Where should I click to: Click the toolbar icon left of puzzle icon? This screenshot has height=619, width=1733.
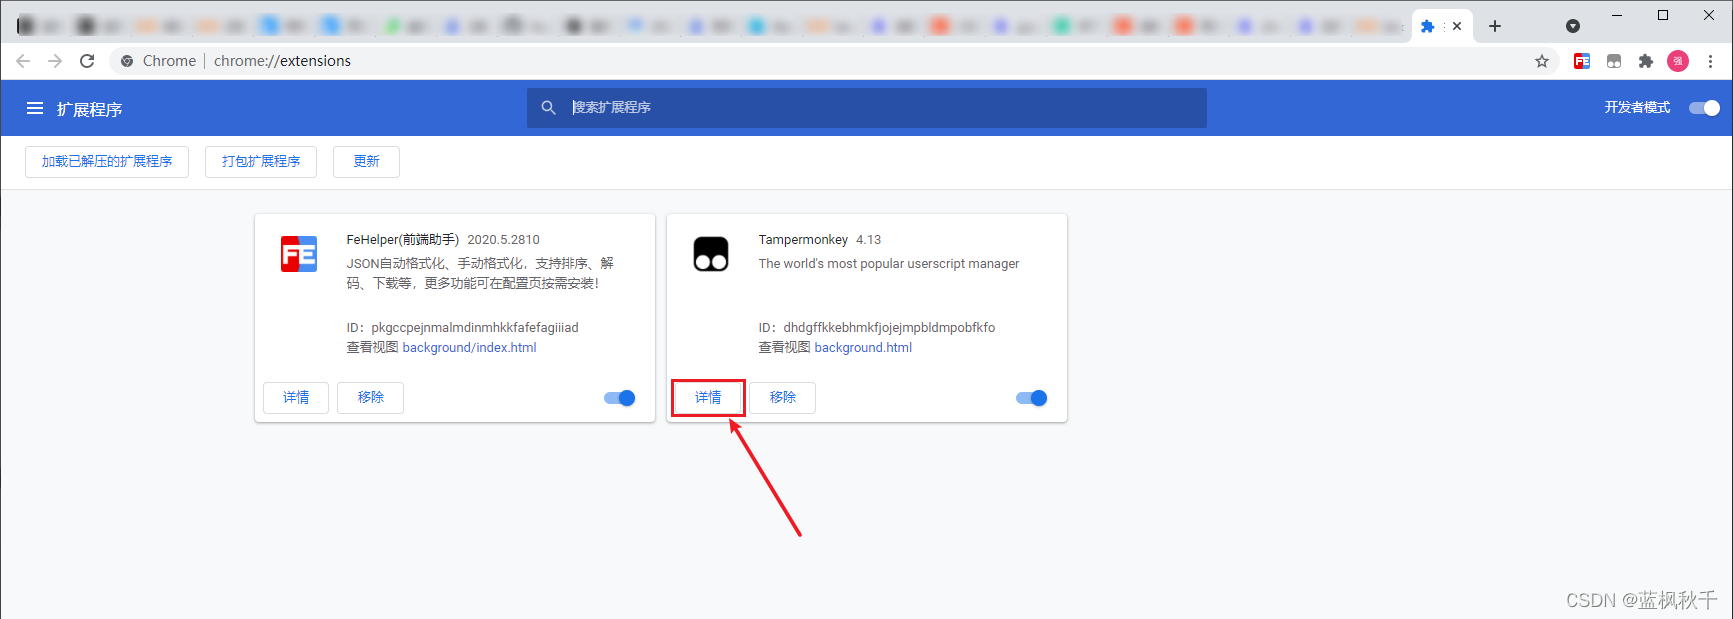point(1614,61)
